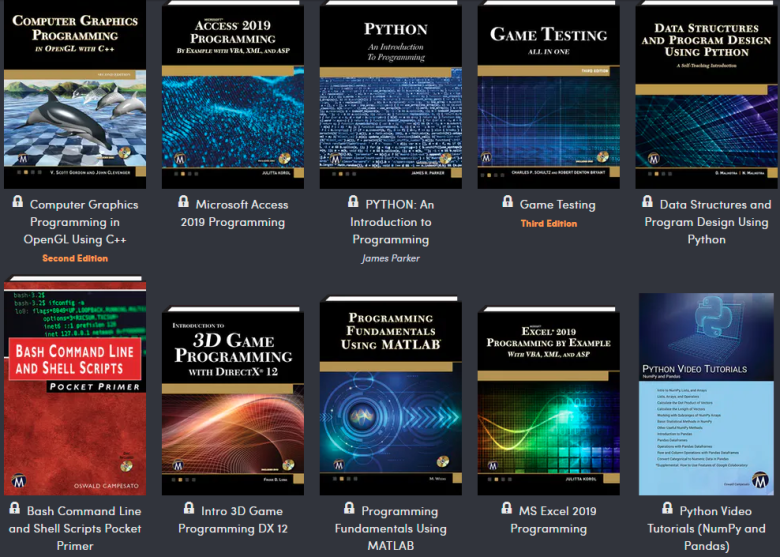Image resolution: width=780 pixels, height=557 pixels.
Task: Open the 3D Game Programming with DirectX 12 cover
Action: click(233, 401)
